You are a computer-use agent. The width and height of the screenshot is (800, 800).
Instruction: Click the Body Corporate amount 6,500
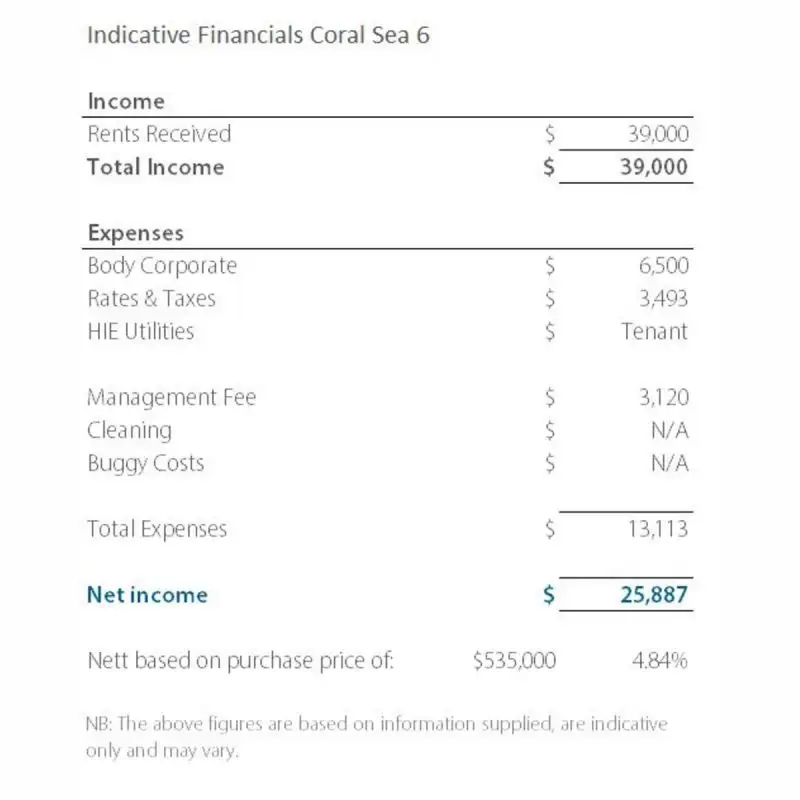[663, 266]
